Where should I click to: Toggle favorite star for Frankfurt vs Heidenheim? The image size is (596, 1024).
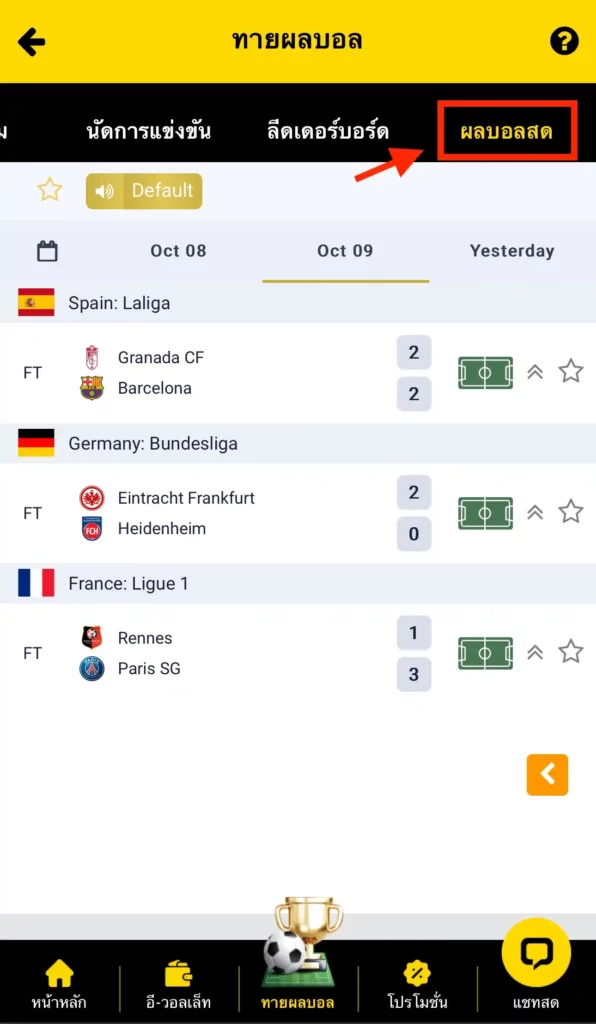point(571,511)
